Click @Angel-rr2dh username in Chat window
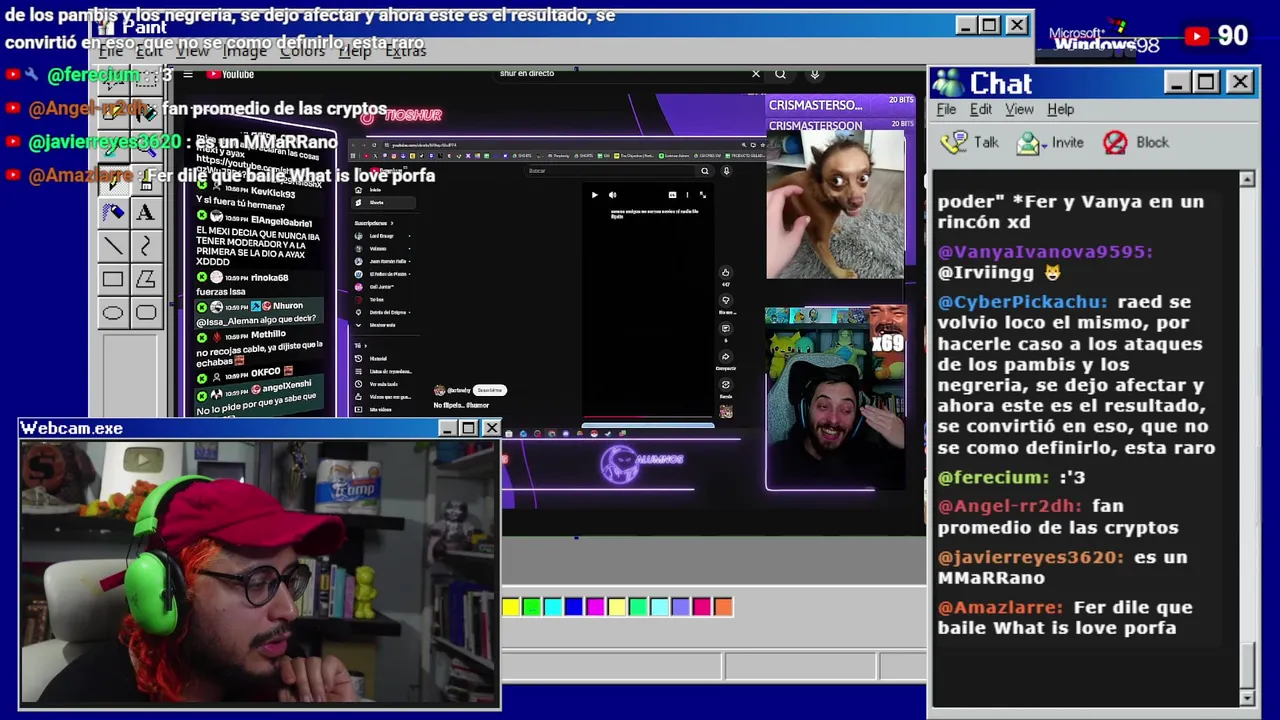Screen dimensions: 1280x720 (x=1010, y=507)
